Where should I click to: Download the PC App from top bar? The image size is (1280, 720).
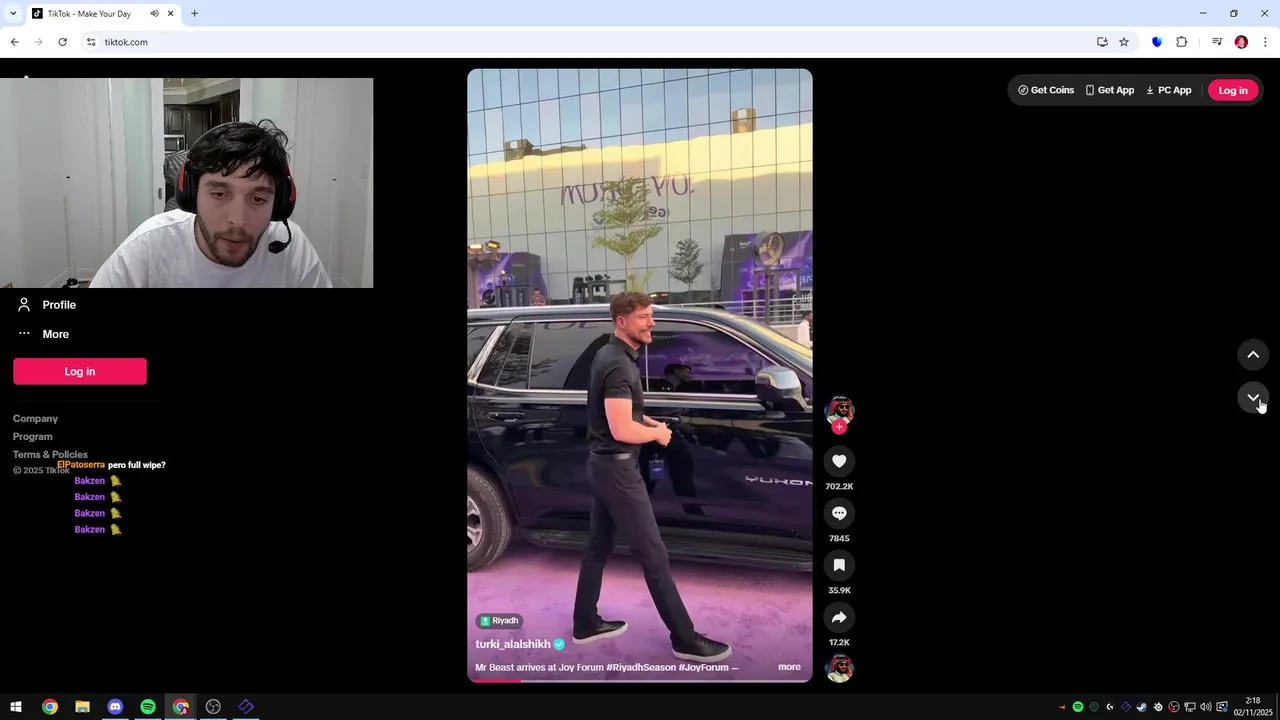tap(1168, 90)
